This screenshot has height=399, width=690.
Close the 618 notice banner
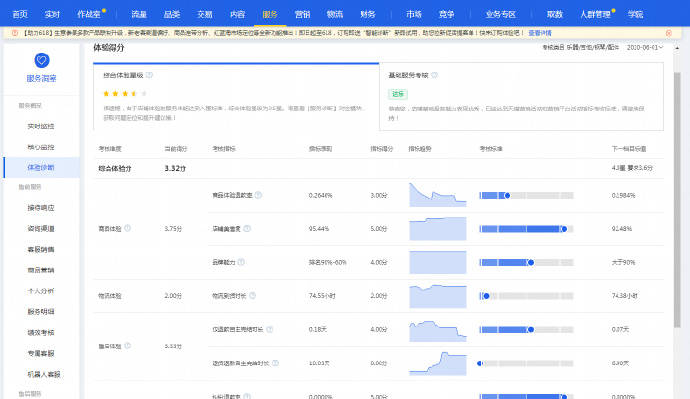tap(668, 33)
